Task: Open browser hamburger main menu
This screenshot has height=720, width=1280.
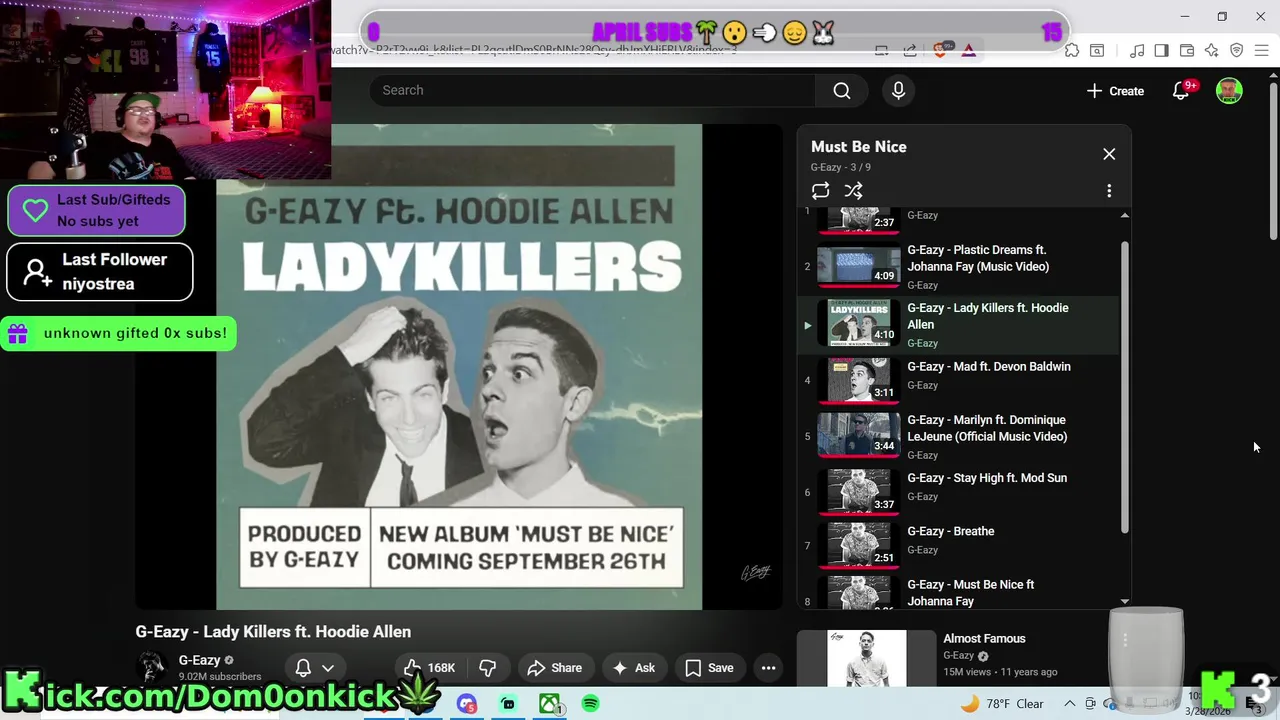Action: [1261, 51]
